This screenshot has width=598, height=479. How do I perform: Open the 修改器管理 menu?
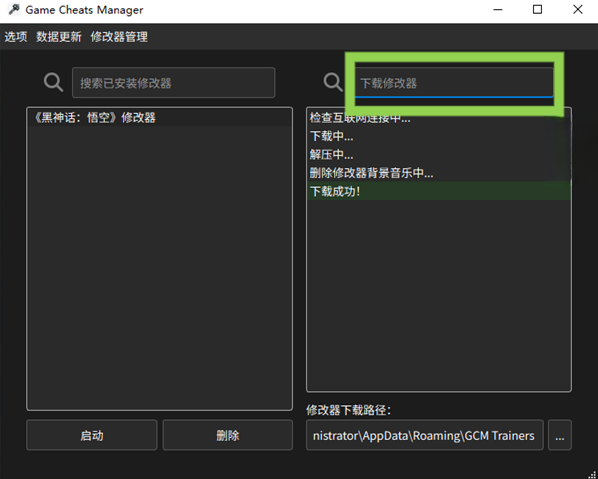(119, 37)
